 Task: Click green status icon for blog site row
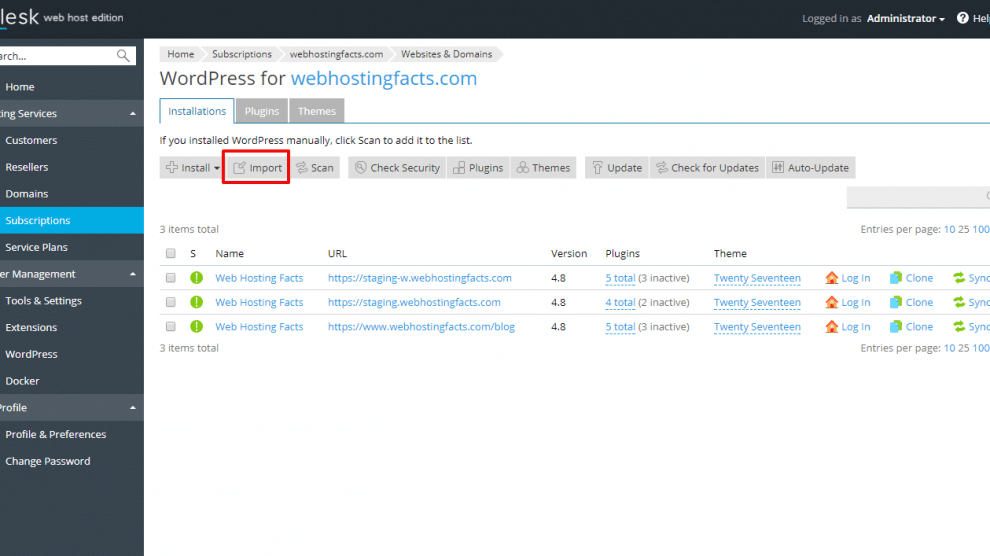pos(196,326)
